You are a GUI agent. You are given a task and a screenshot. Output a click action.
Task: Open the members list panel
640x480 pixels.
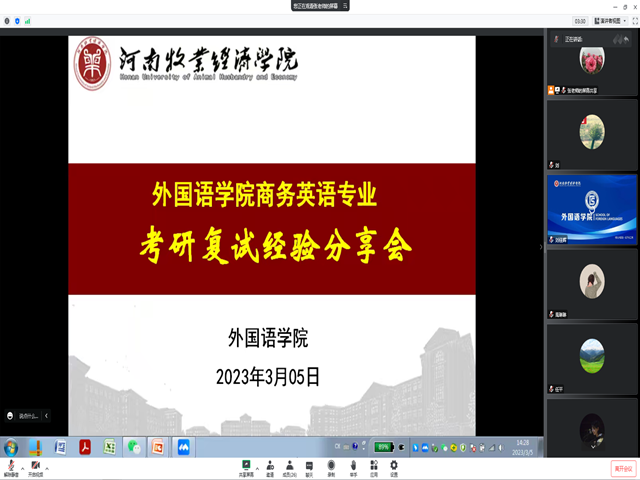click(290, 465)
